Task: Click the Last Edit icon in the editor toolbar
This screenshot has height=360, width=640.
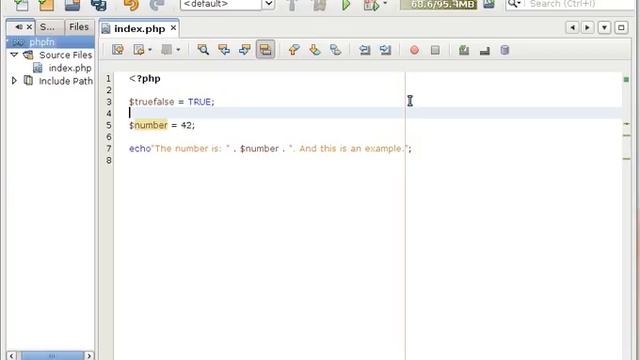Action: coord(118,50)
